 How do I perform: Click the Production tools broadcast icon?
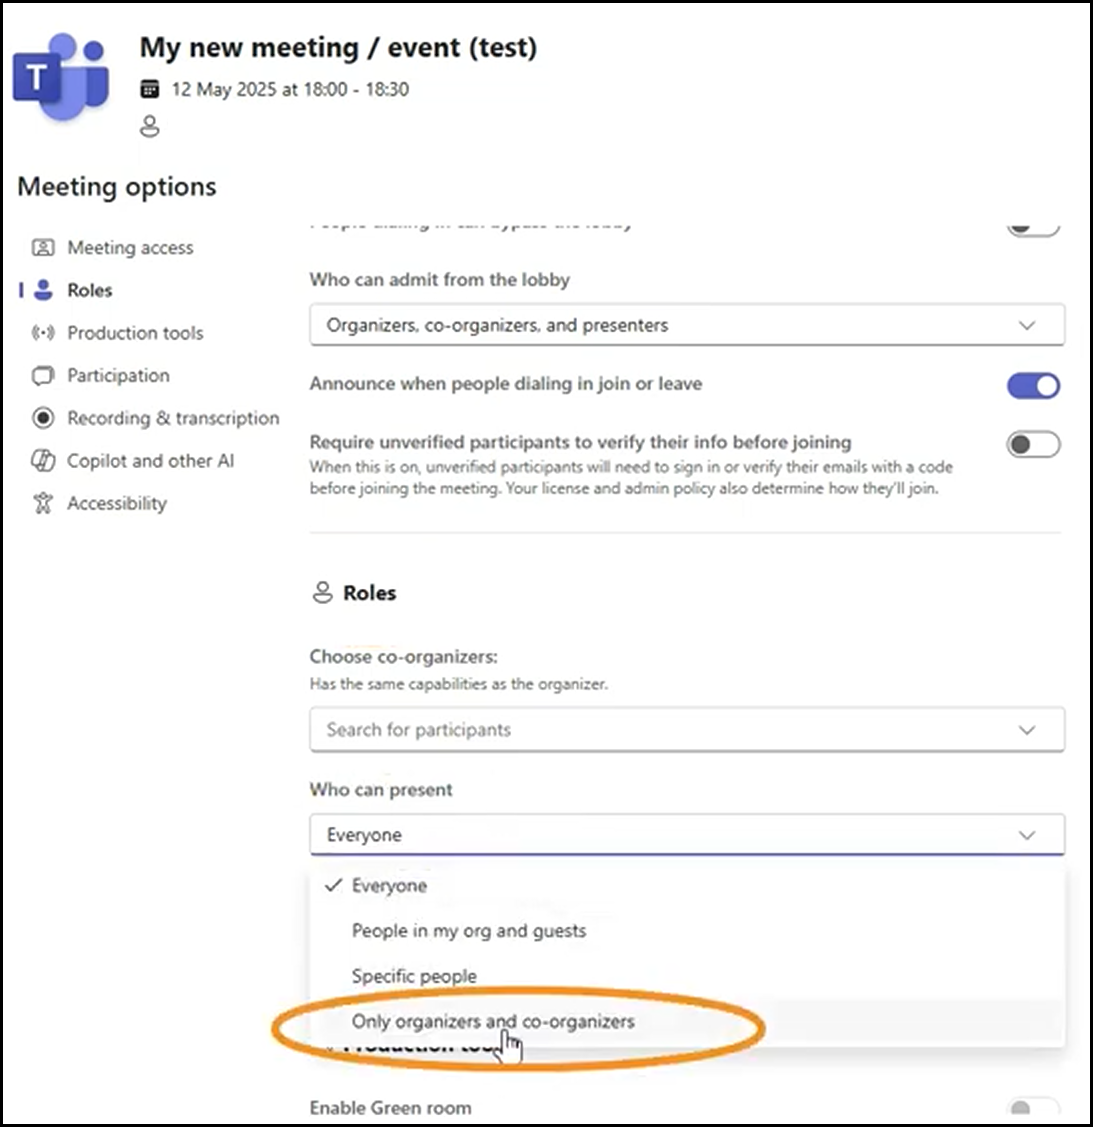[43, 333]
